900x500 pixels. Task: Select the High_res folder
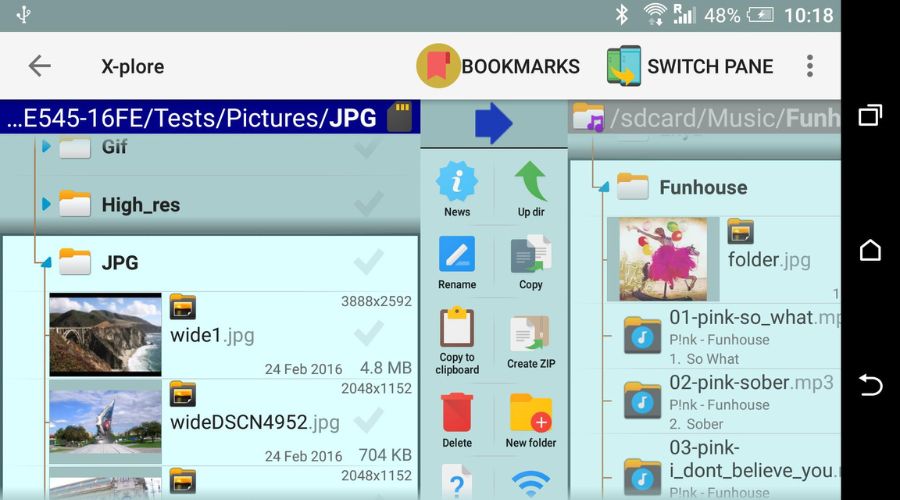210,204
